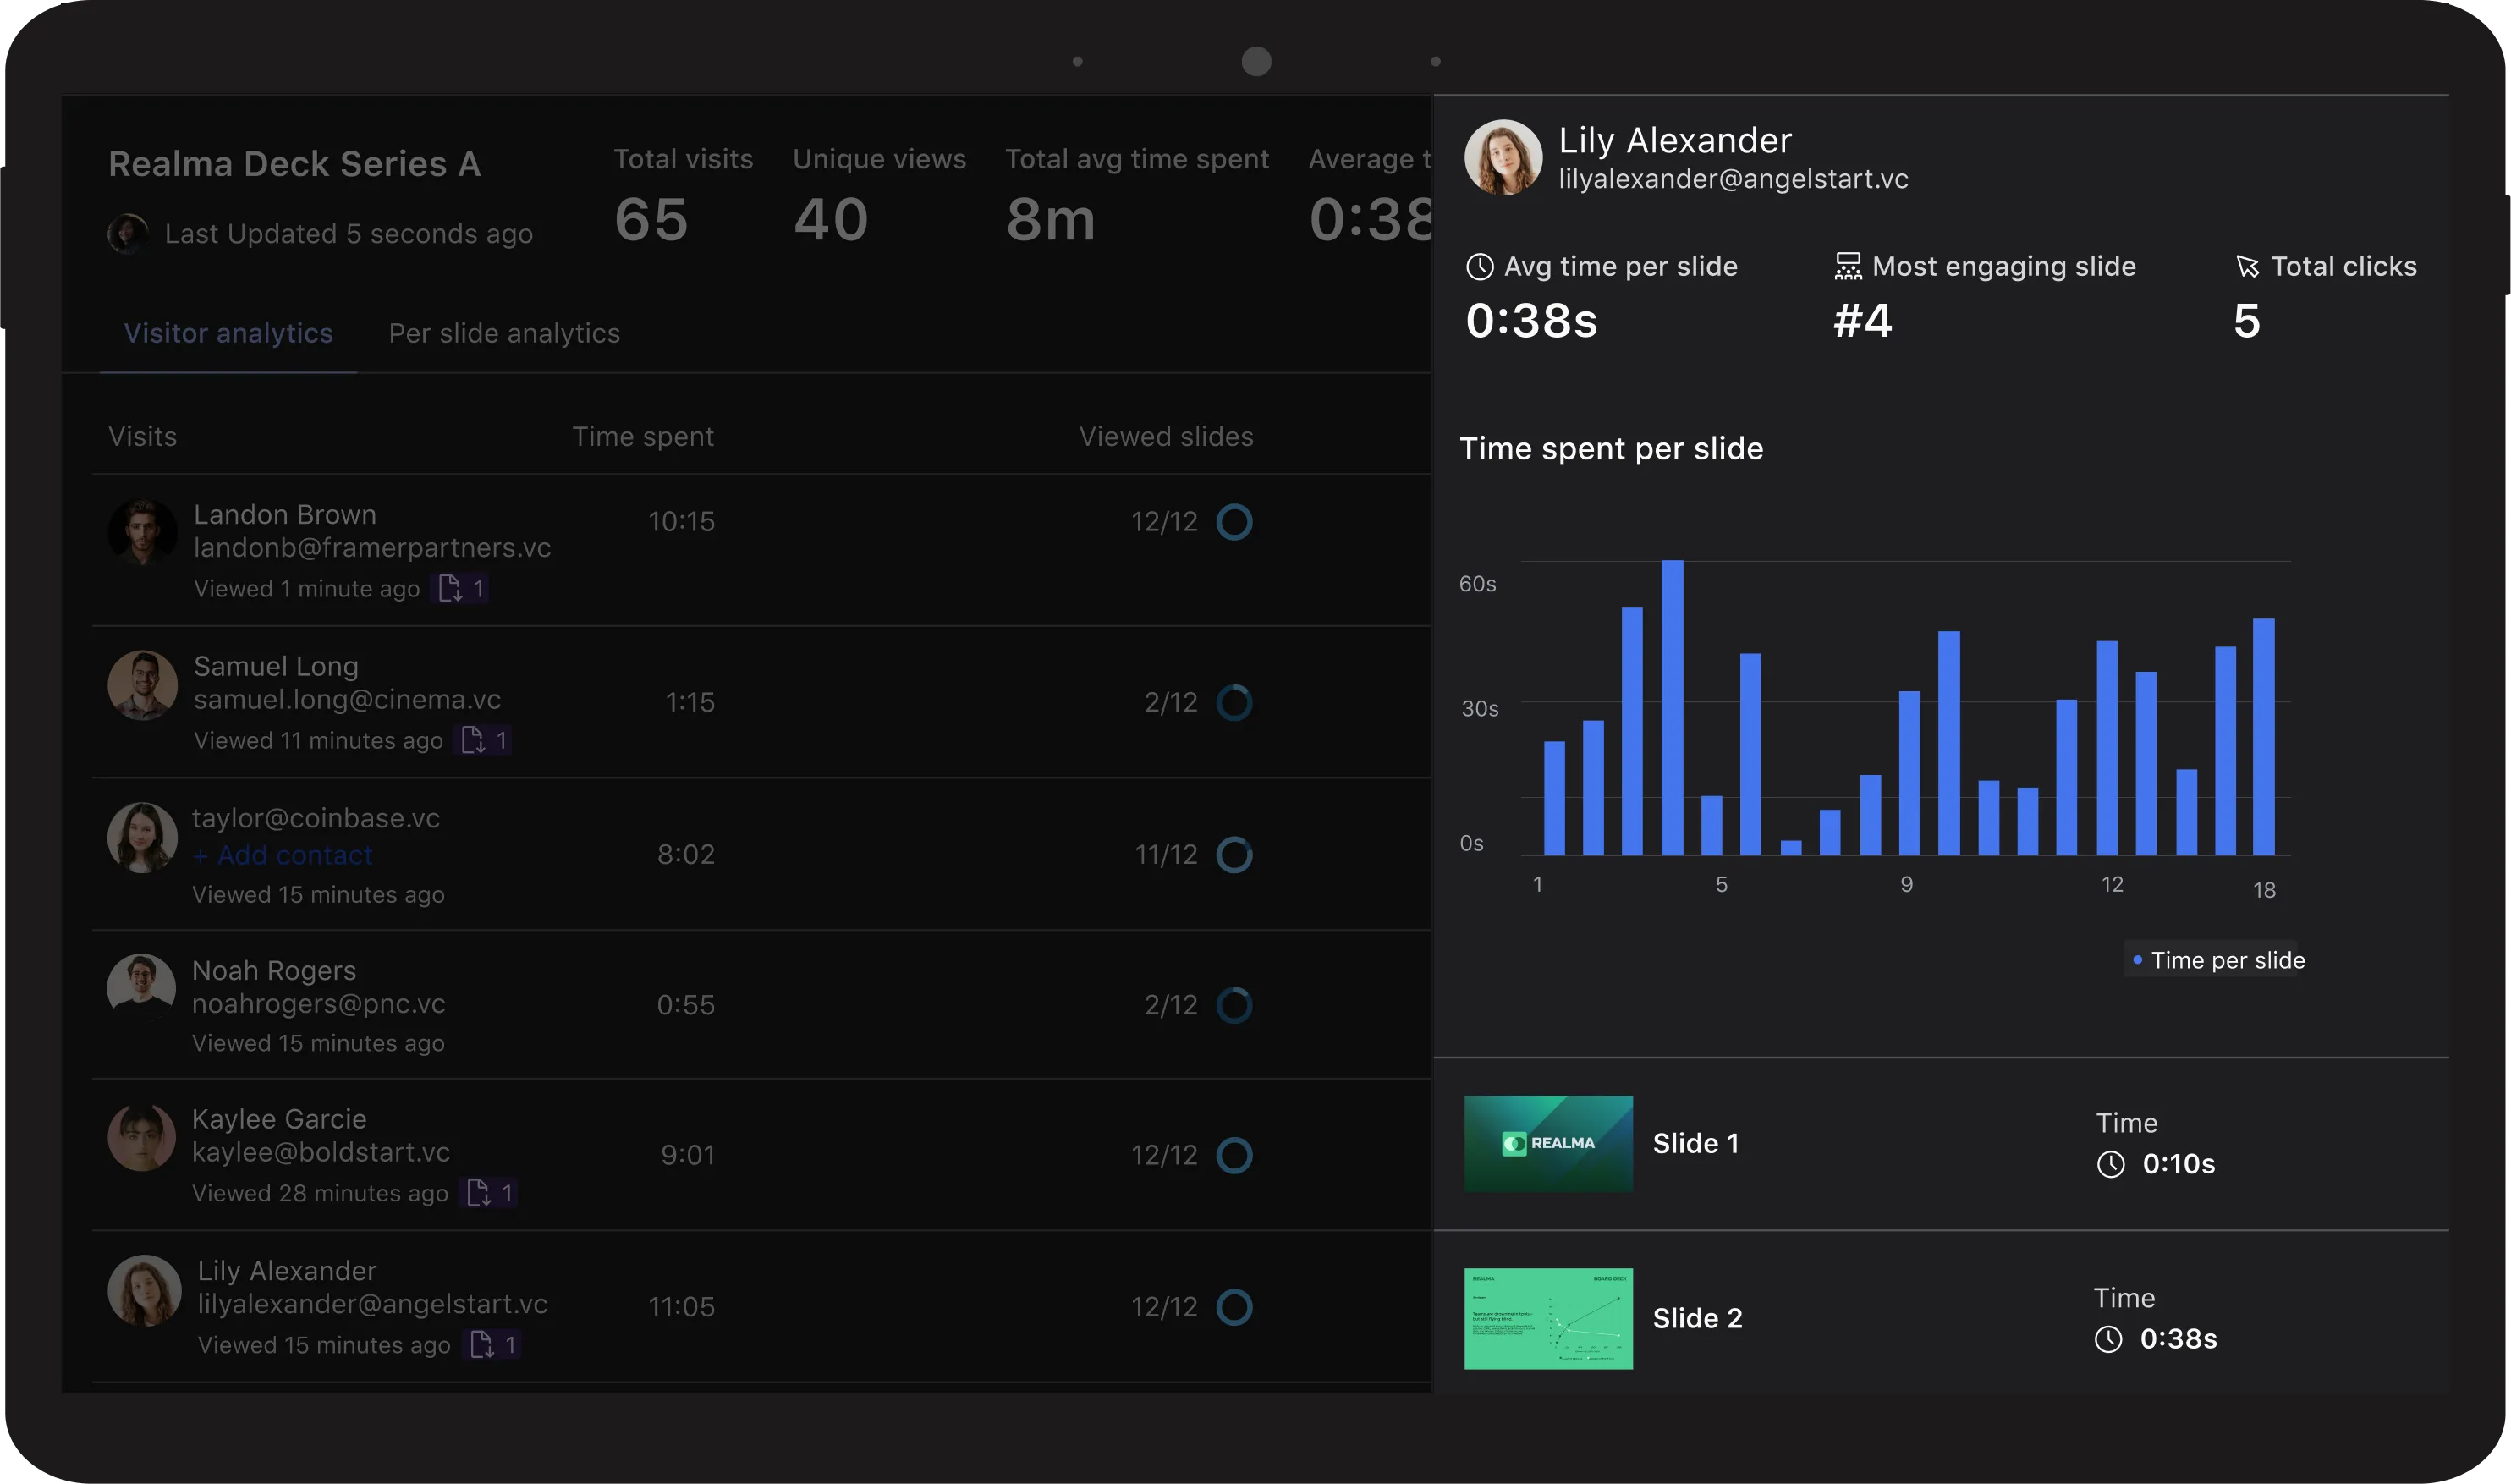Click Landon Brown's 12/12 viewed slides progress ring
The width and height of the screenshot is (2511, 1484).
[1234, 522]
